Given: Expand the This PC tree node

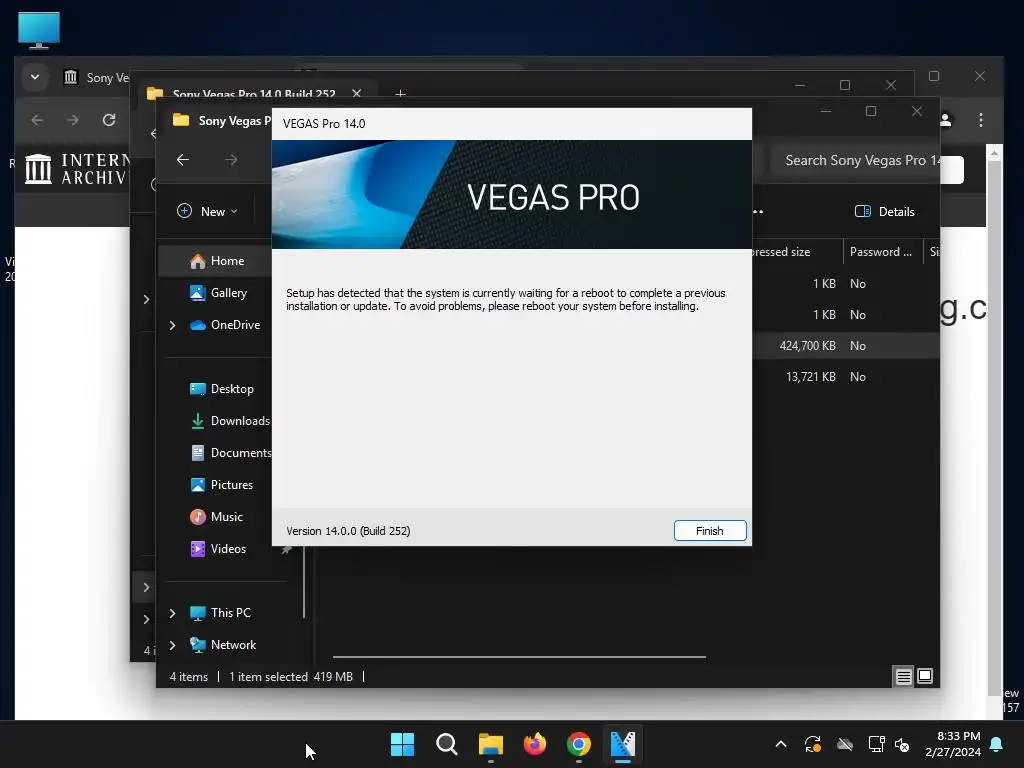Looking at the screenshot, I should tap(172, 613).
